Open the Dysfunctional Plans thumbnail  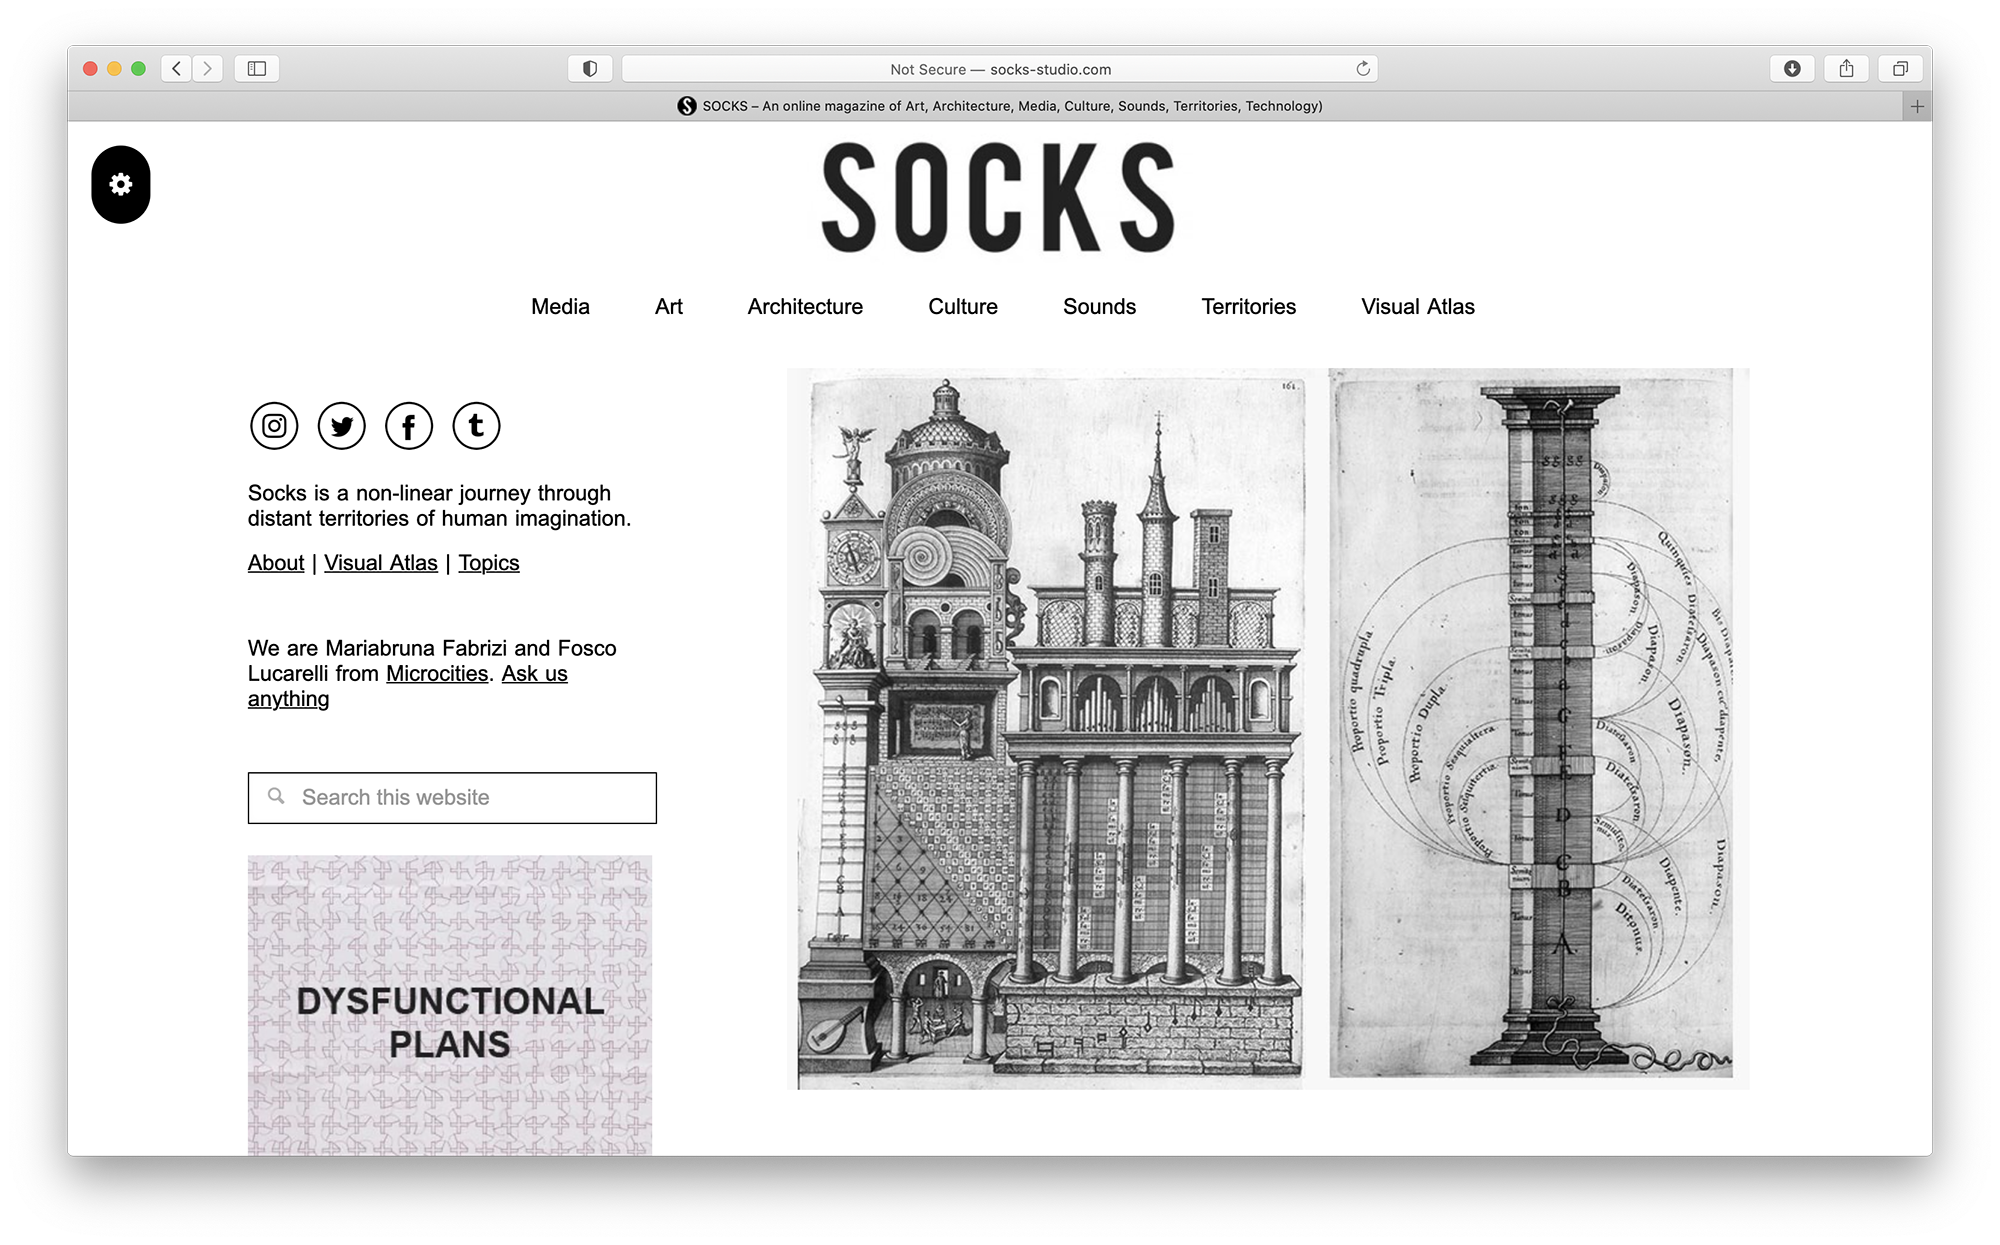click(x=450, y=1005)
